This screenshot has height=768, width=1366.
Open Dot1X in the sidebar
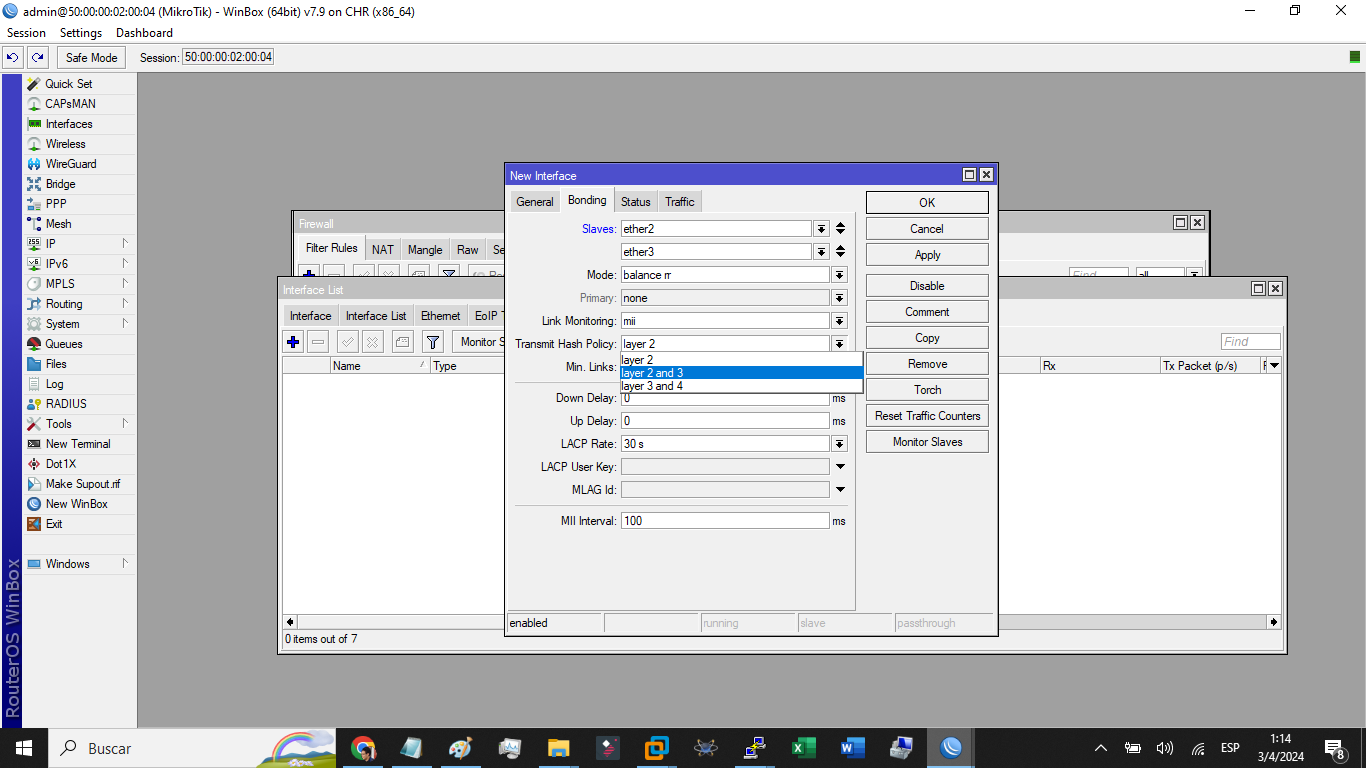[60, 464]
